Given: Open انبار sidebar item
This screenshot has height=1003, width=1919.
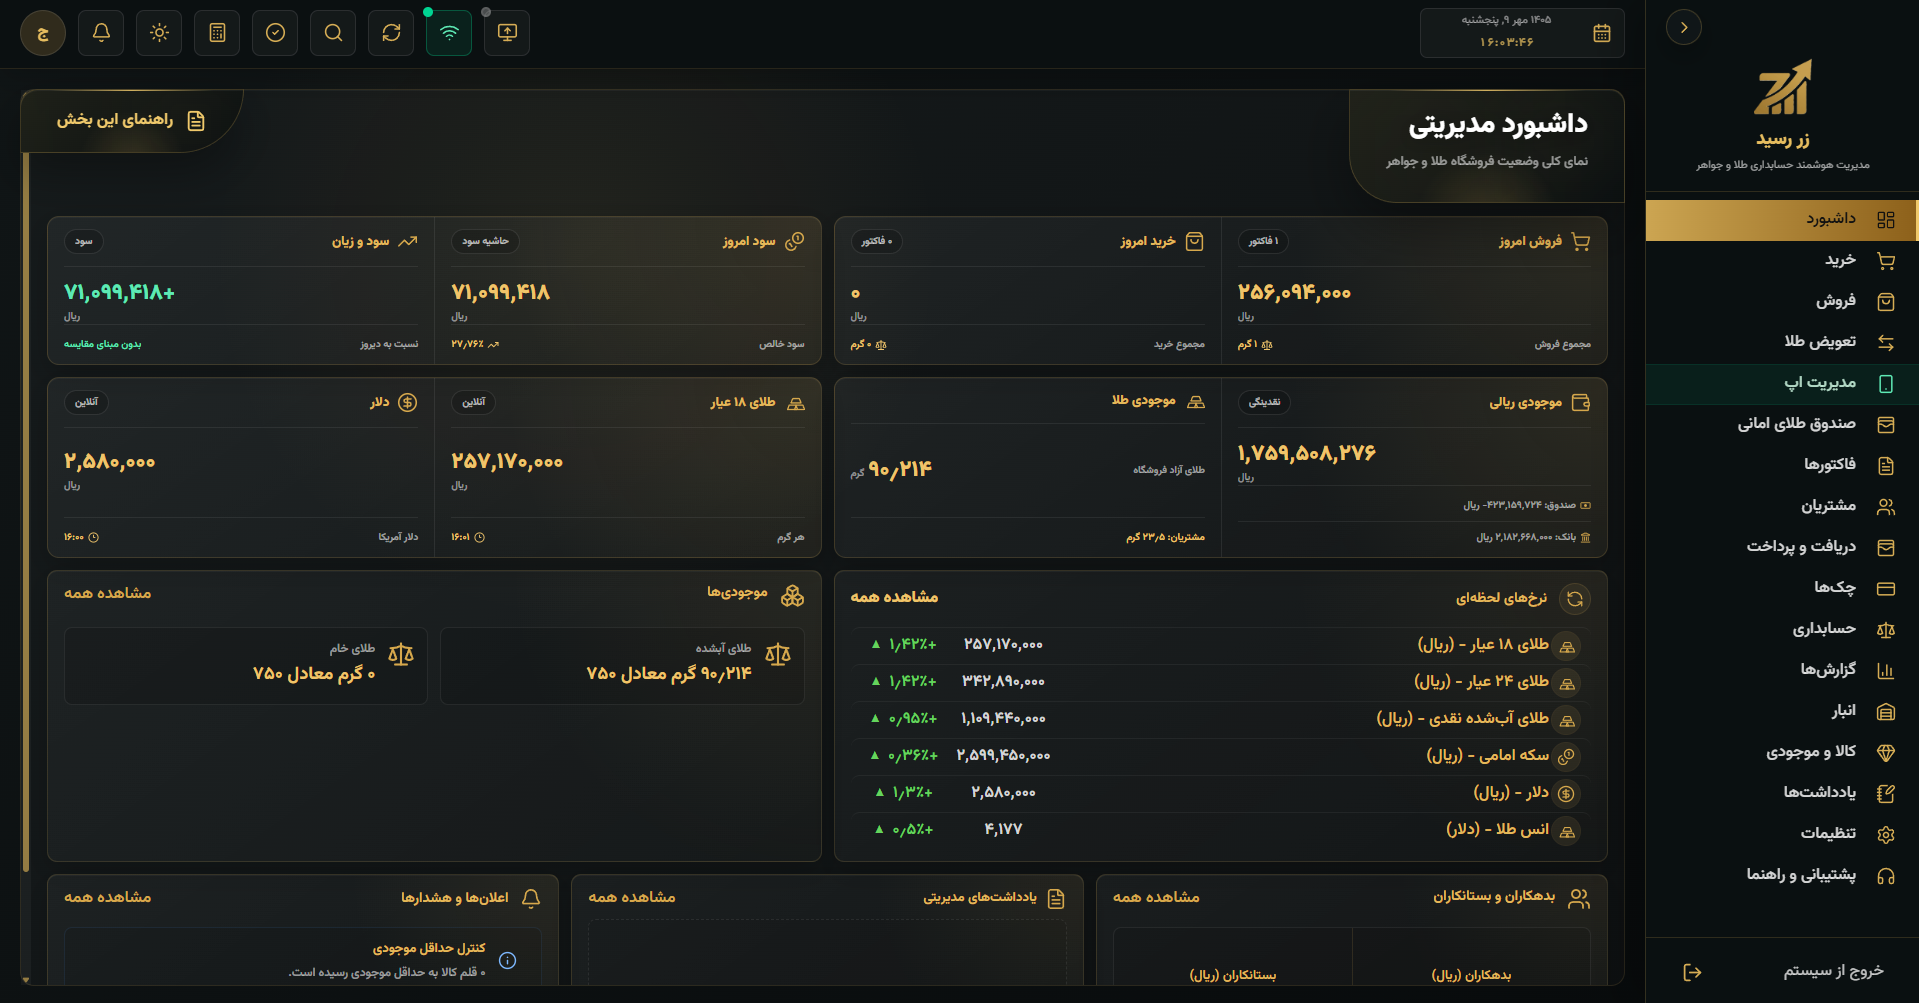Looking at the screenshot, I should click(1782, 712).
